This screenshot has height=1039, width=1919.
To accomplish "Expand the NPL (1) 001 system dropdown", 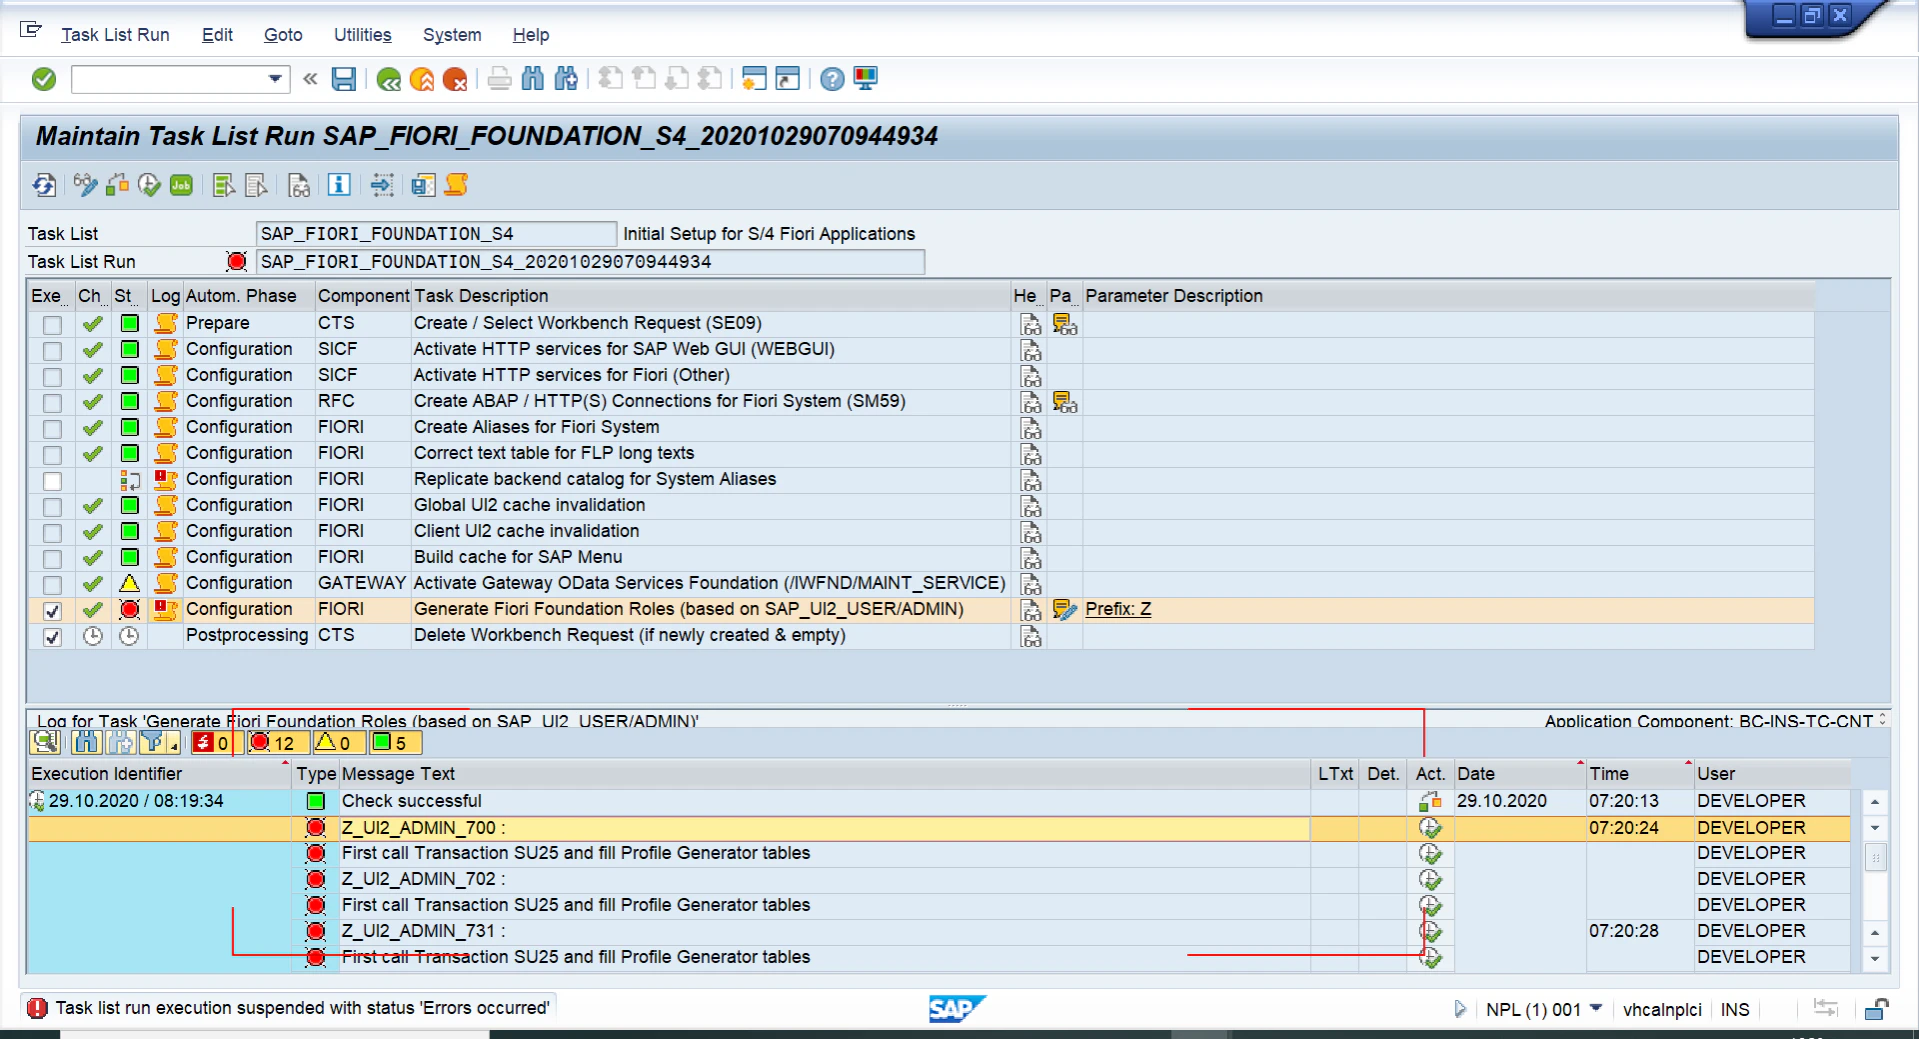I will (1596, 1008).
